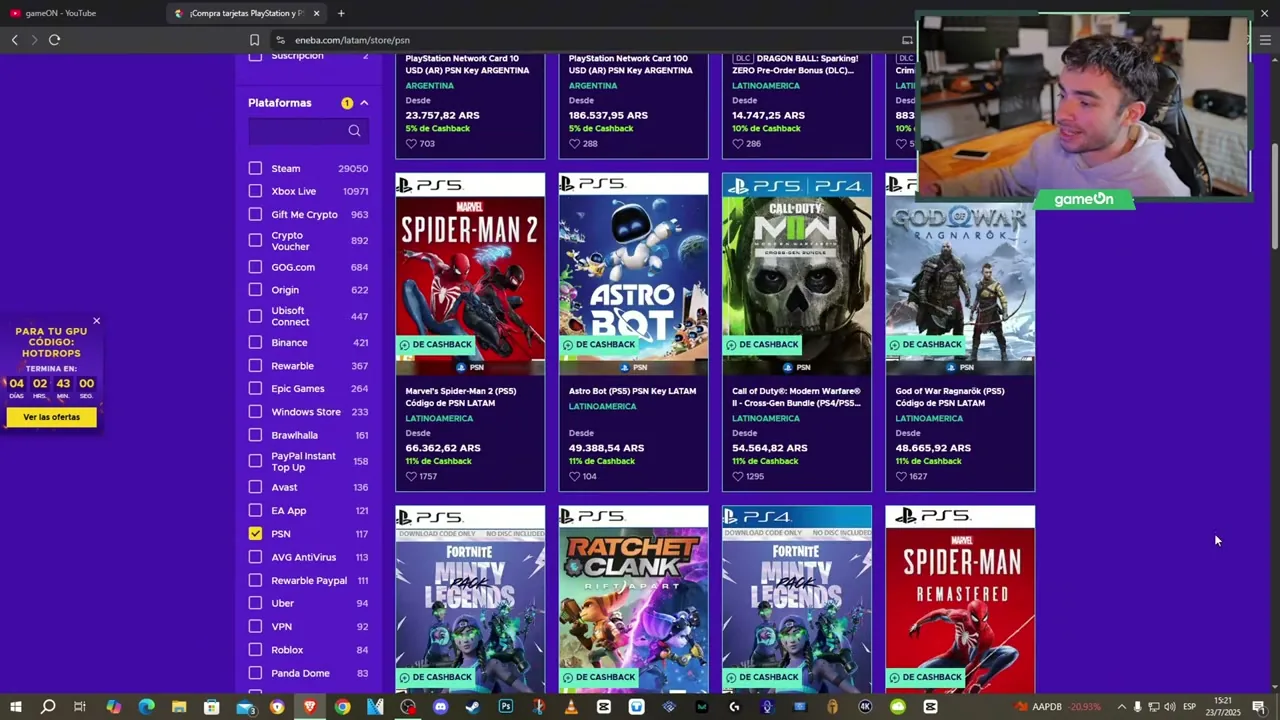Wishlist God of War Ragnarök (heart 1627)
Screen dimensions: 1280x720
pyautogui.click(x=901, y=476)
